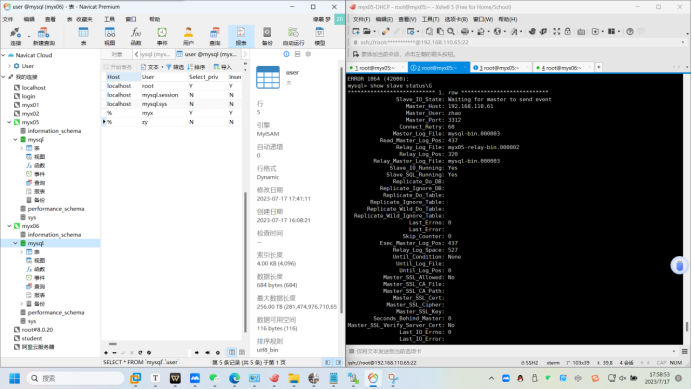Click the Xshell Copy toolbar icon
Viewport: 692px width, 389px height.
click(x=429, y=31)
